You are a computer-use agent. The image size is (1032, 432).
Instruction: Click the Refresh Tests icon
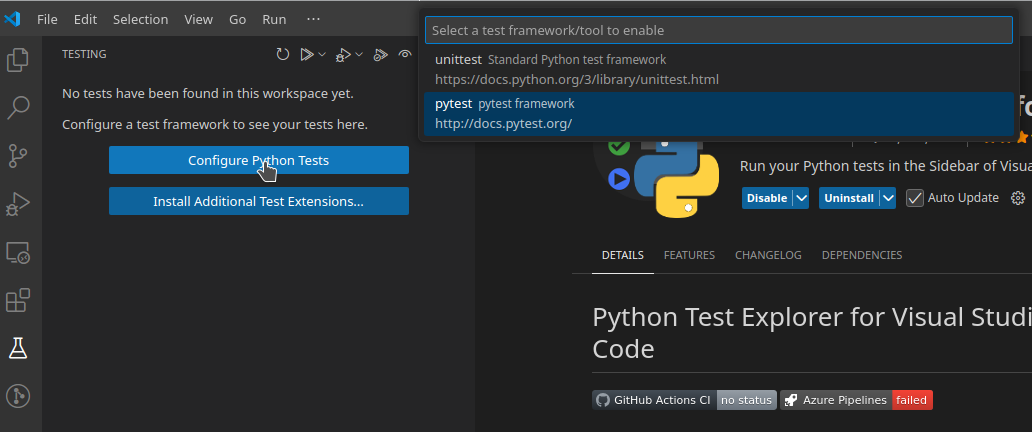[x=283, y=55]
